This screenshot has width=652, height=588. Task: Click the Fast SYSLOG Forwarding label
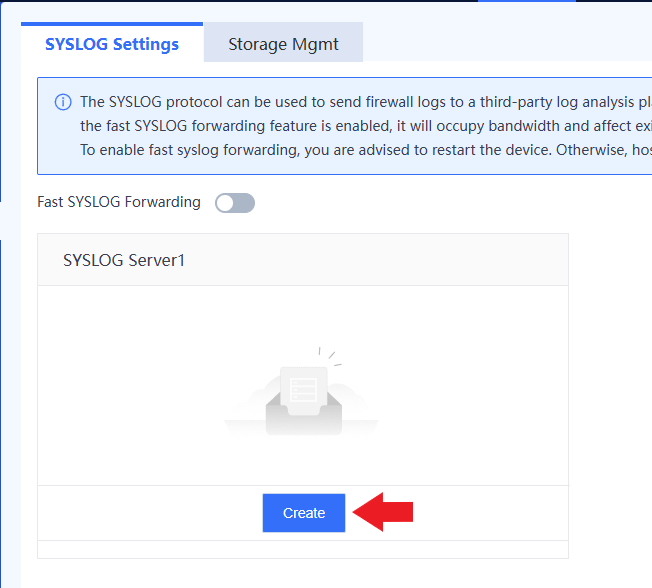point(119,202)
